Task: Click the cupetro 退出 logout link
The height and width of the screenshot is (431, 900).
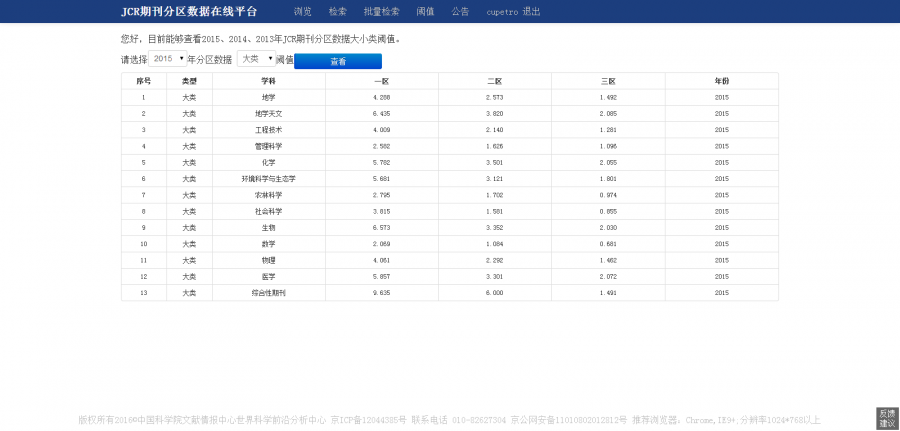Action: coord(513,11)
